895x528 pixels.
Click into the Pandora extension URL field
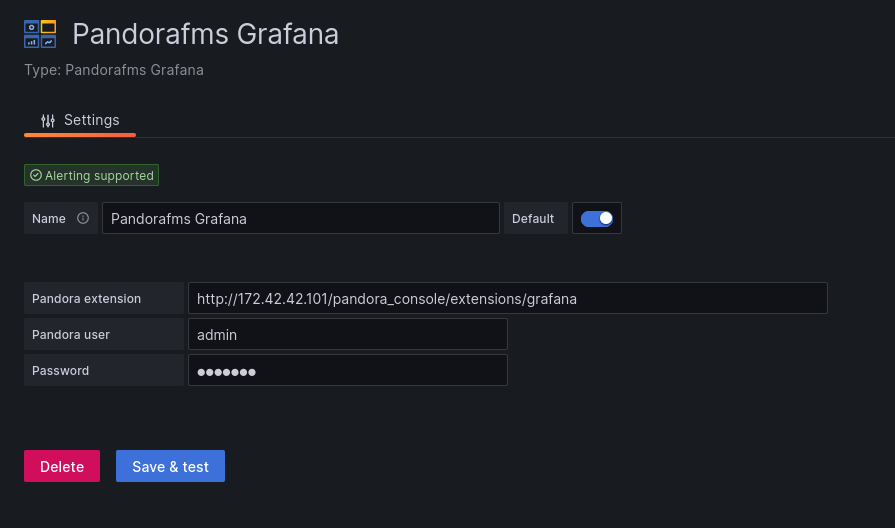click(x=507, y=298)
